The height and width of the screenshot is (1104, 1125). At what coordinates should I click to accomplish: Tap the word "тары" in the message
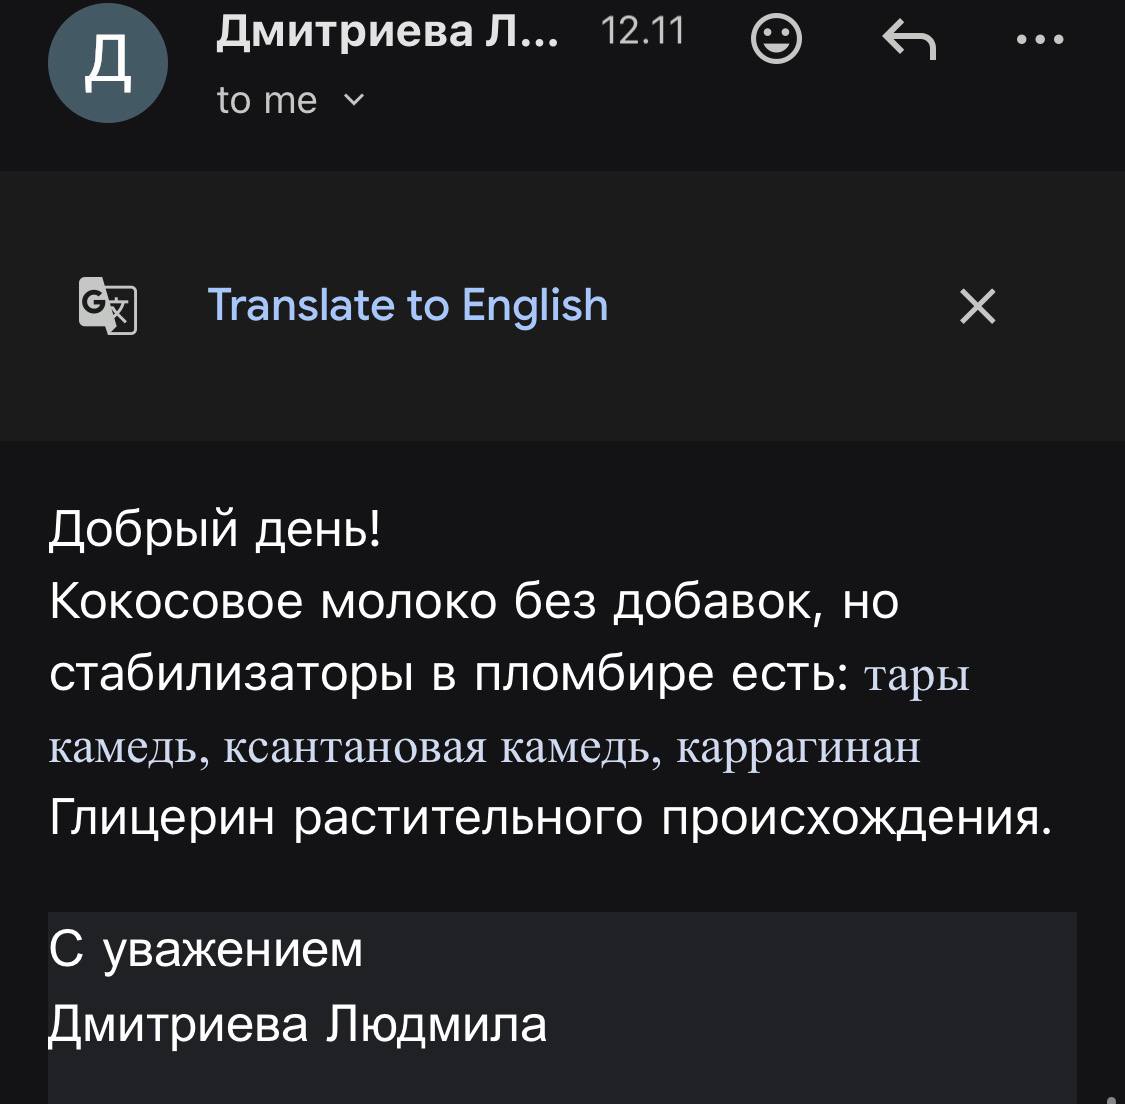point(916,677)
